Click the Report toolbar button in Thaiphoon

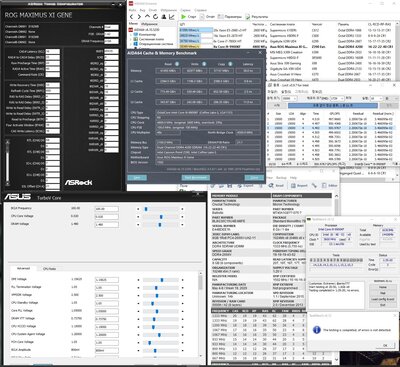click(x=299, y=185)
